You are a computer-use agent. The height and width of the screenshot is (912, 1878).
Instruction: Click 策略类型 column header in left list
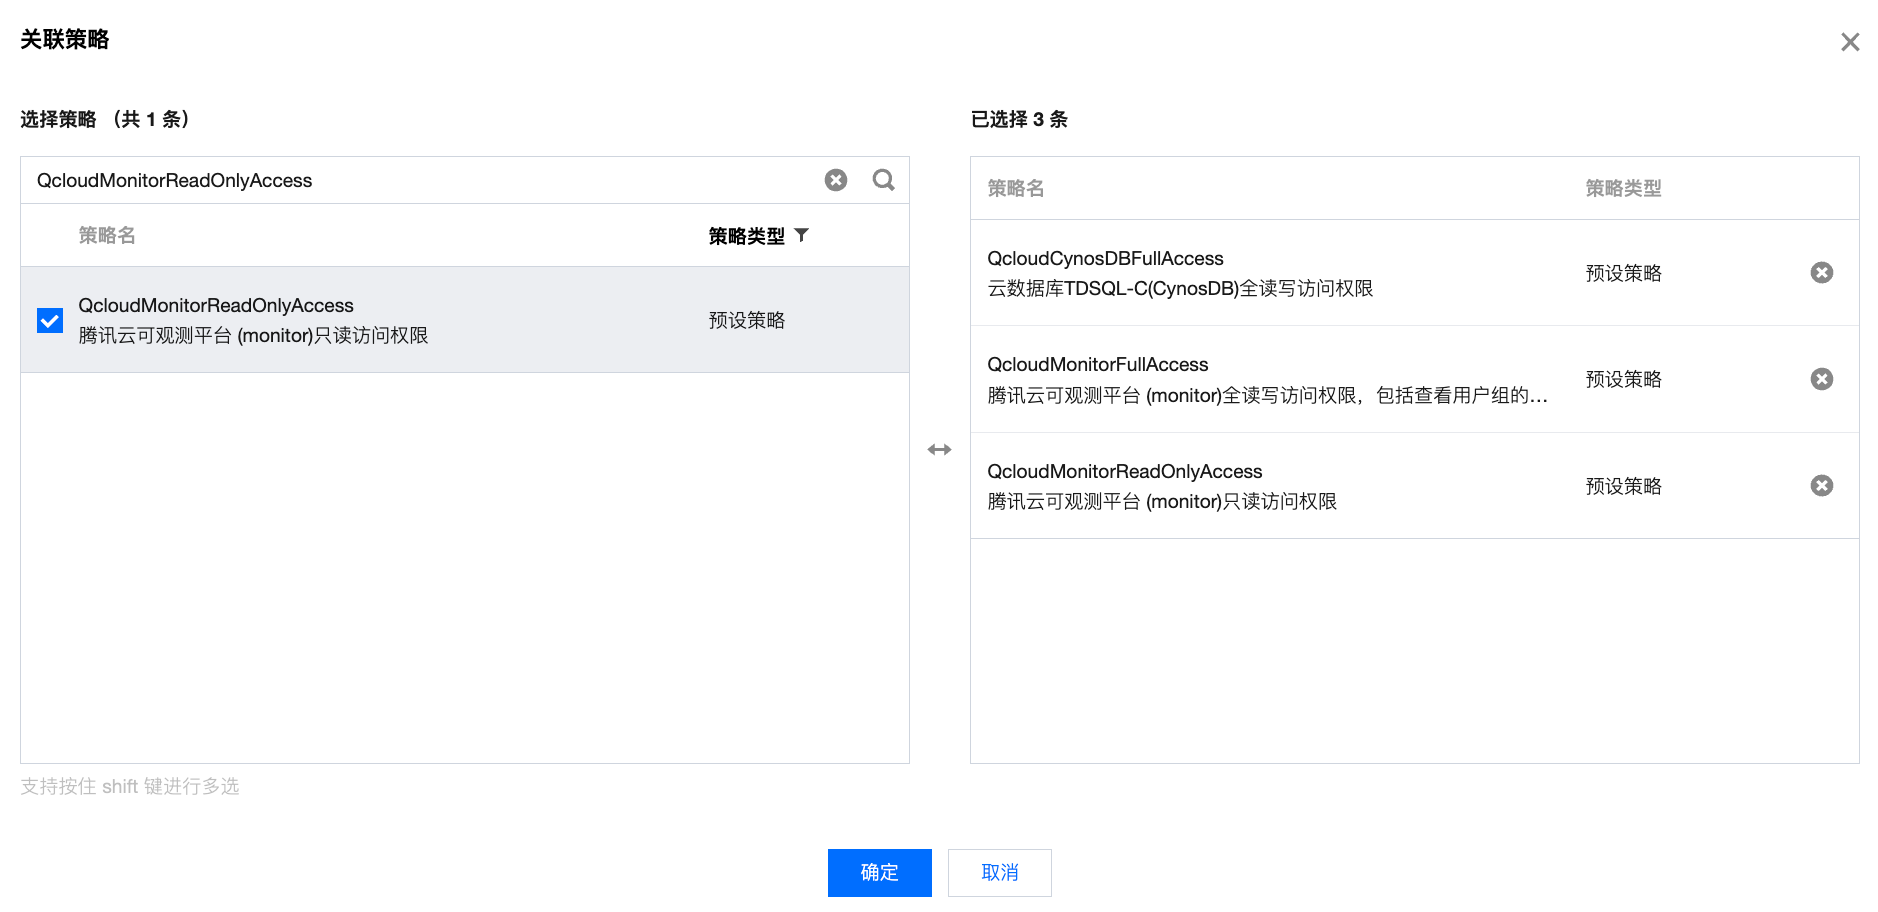[747, 236]
